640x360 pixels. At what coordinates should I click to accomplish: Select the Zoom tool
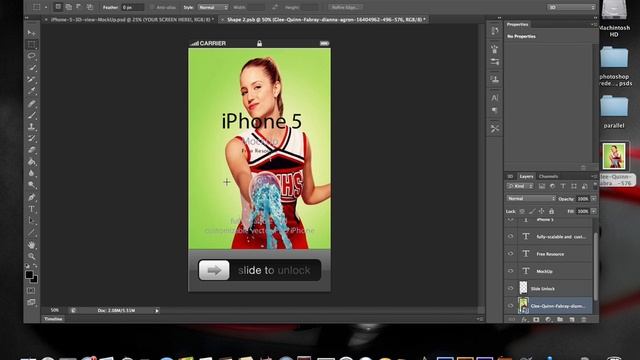(x=31, y=256)
